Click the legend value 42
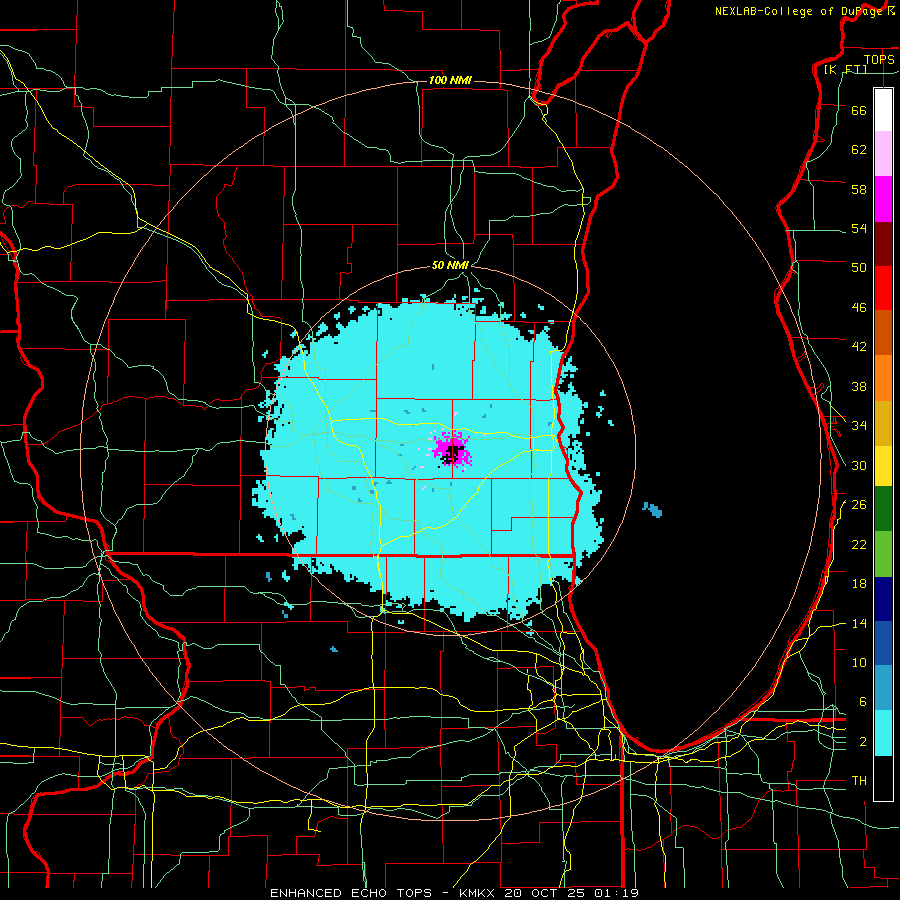The width and height of the screenshot is (900, 900). point(859,346)
